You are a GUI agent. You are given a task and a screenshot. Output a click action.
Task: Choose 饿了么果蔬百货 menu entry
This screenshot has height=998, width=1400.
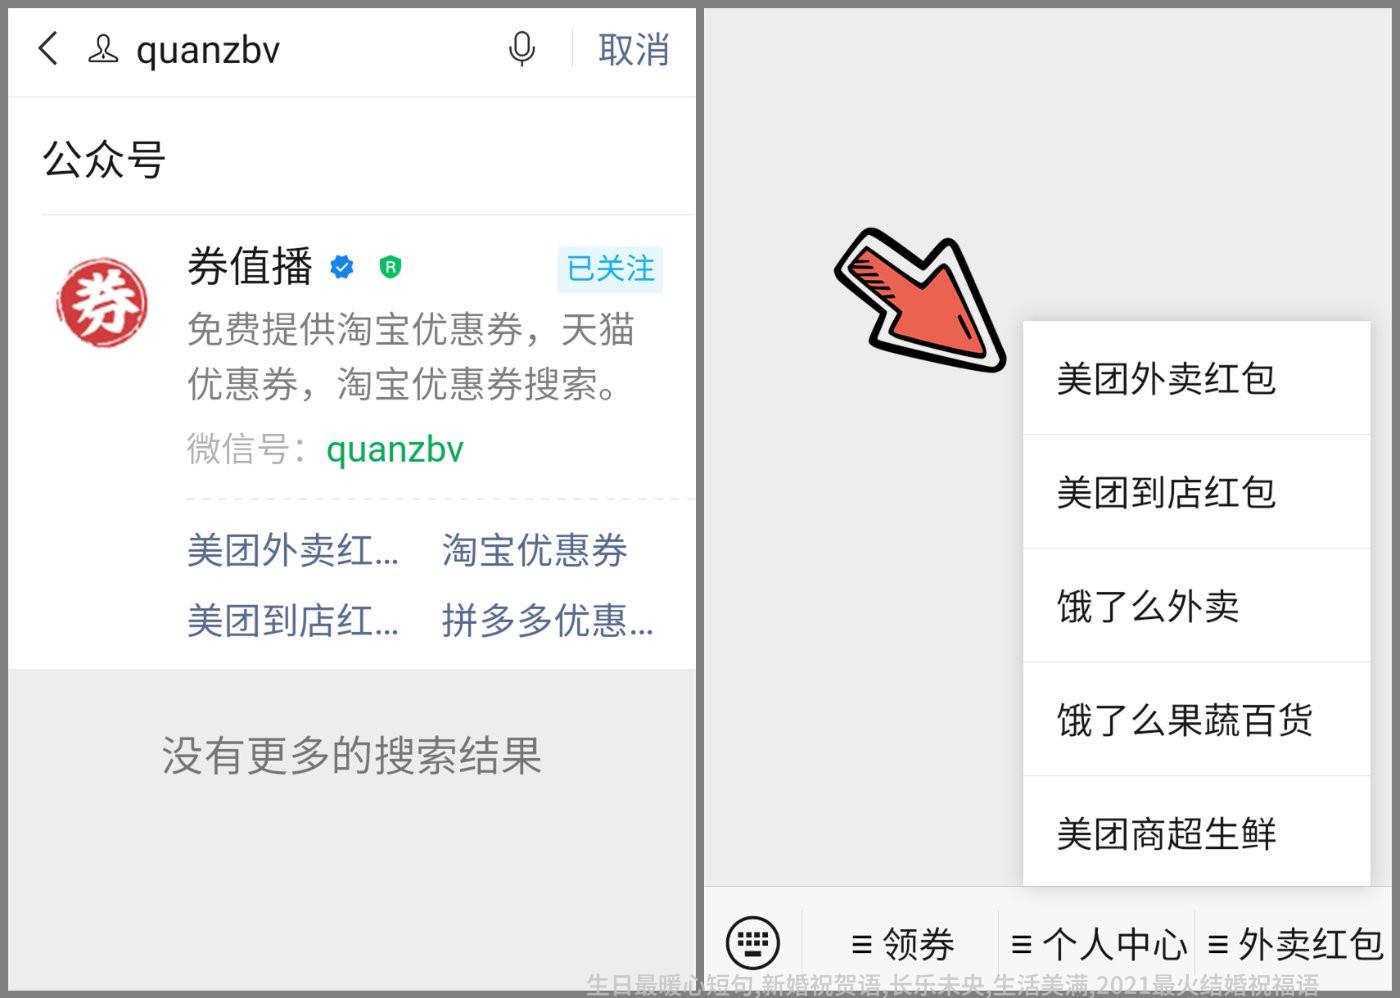click(x=1196, y=719)
